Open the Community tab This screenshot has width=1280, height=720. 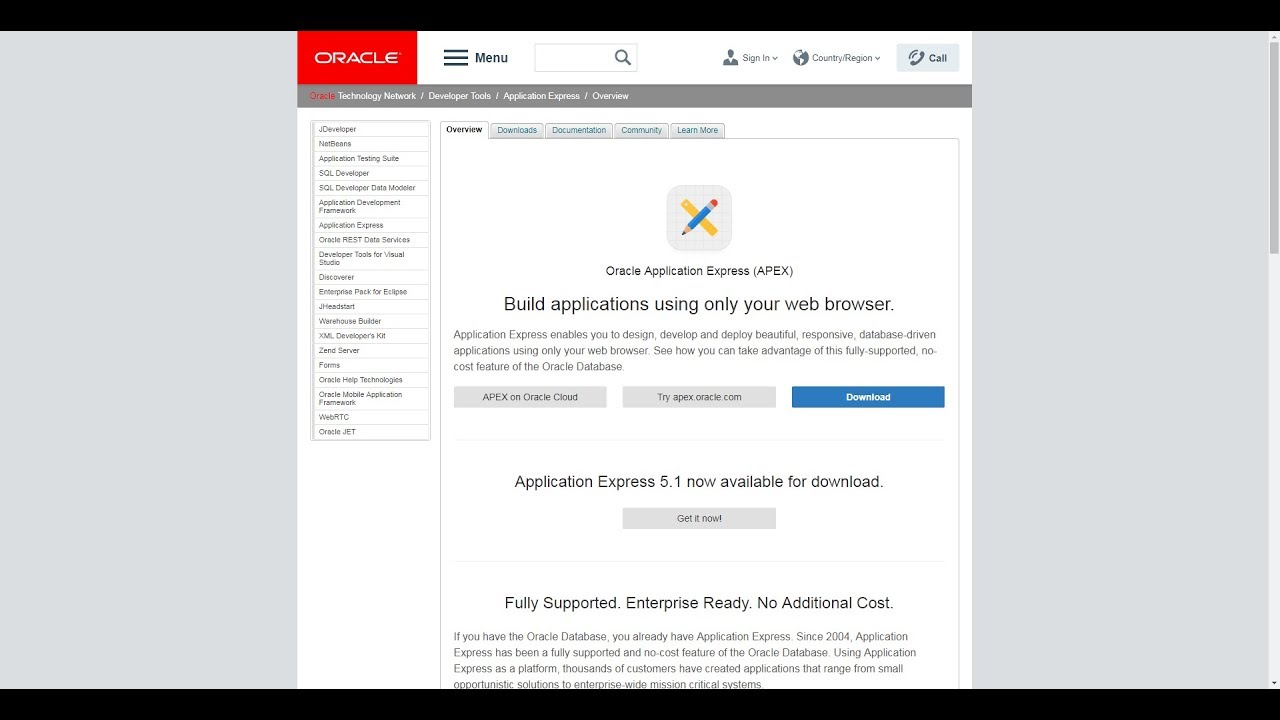click(x=641, y=130)
